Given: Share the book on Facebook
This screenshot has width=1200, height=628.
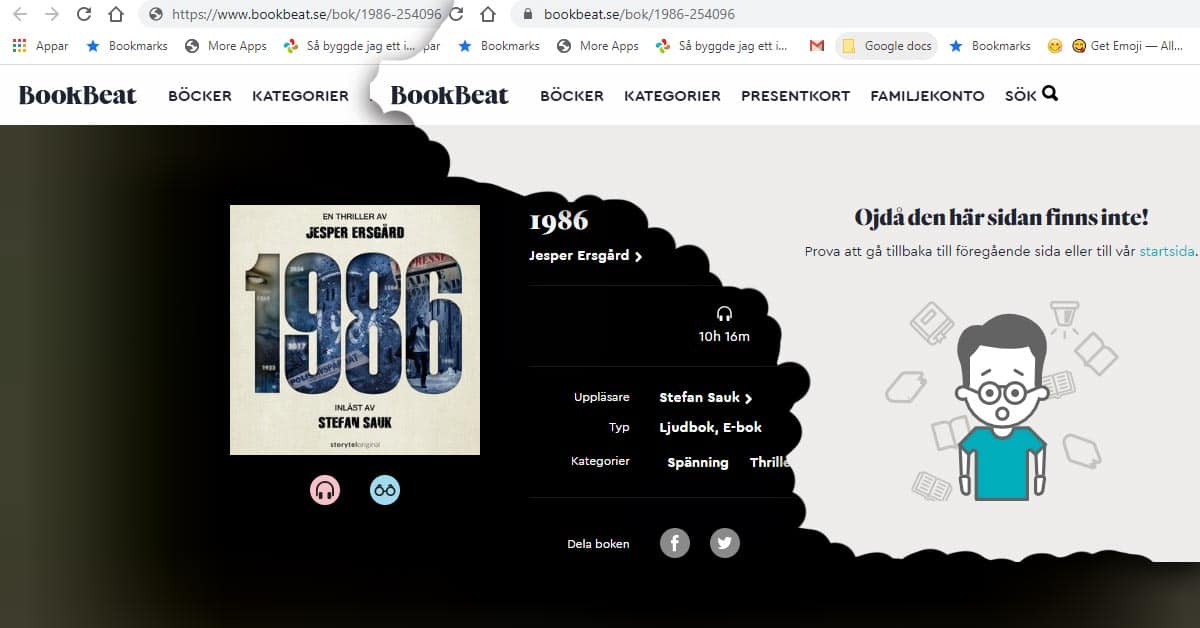Looking at the screenshot, I should click(x=675, y=543).
